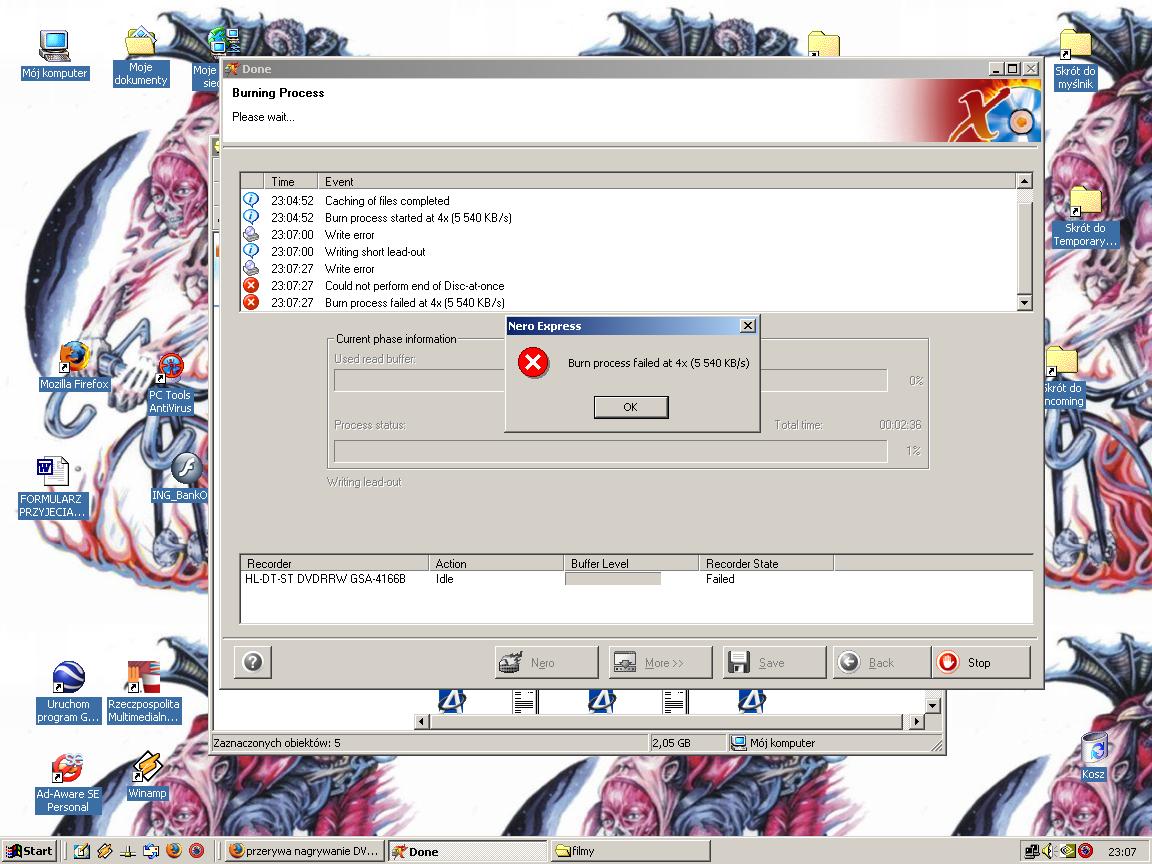Image resolution: width=1152 pixels, height=864 pixels.
Task: Select the 'Caching of files completed' log entry
Action: (x=628, y=201)
